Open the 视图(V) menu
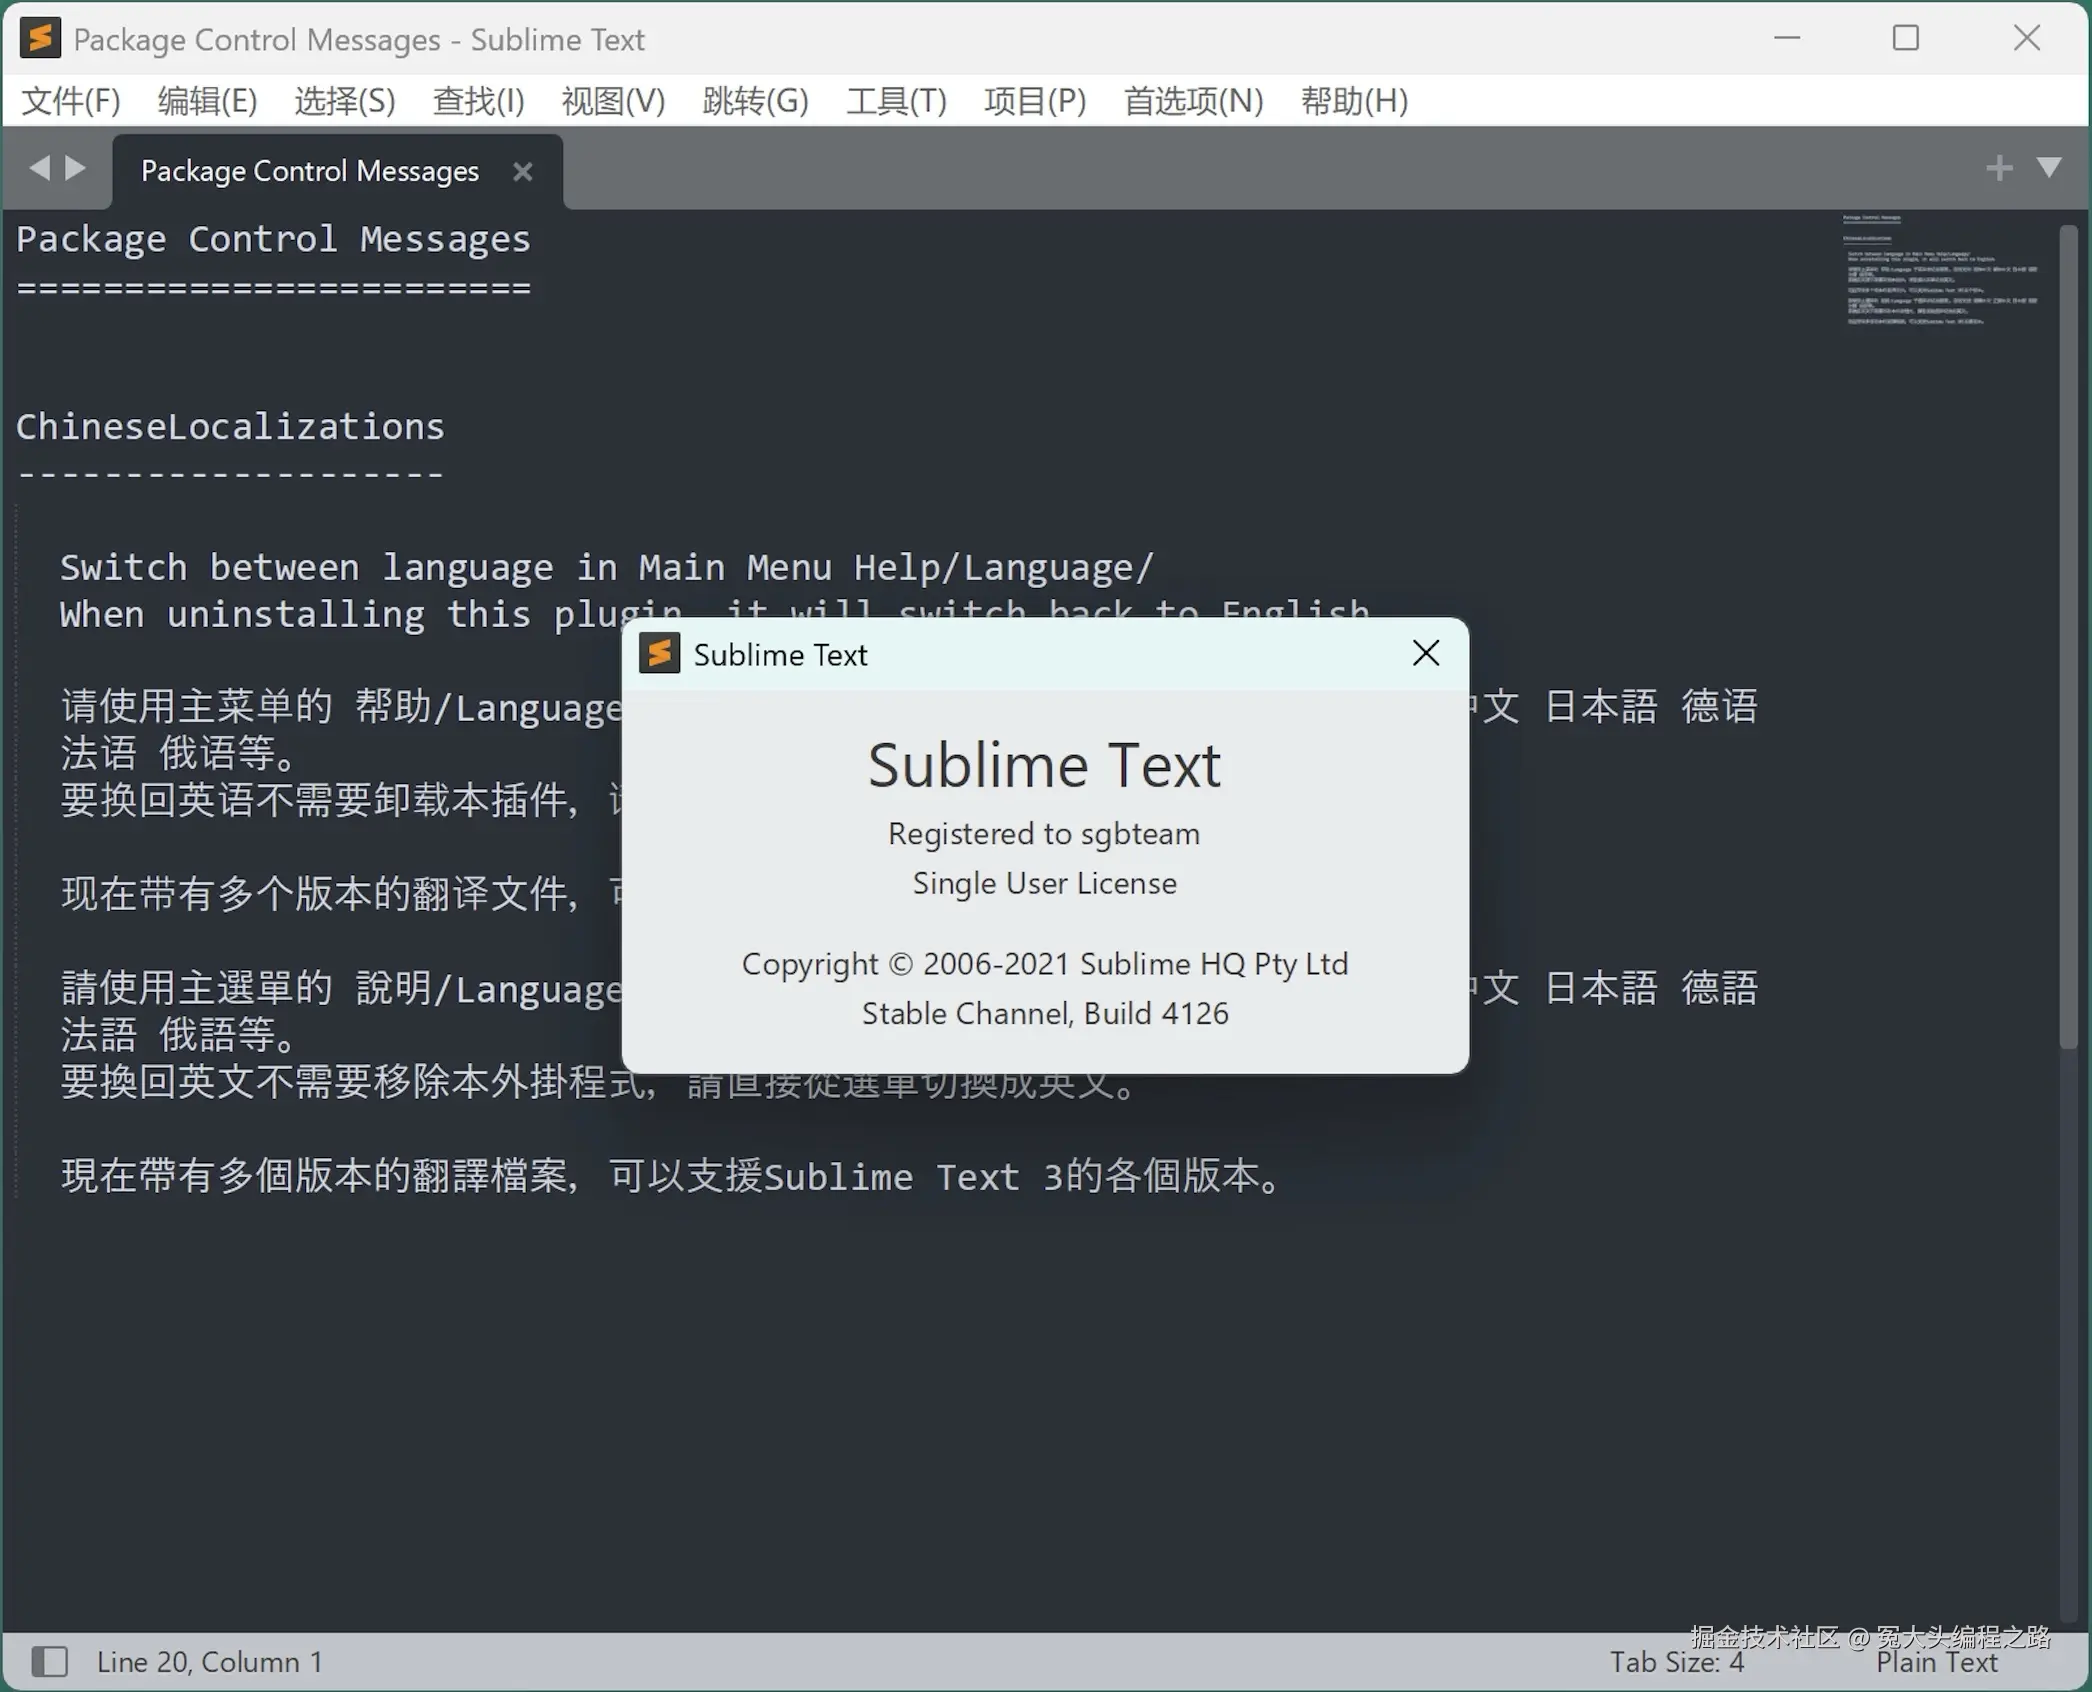The image size is (2092, 1692). tap(612, 100)
